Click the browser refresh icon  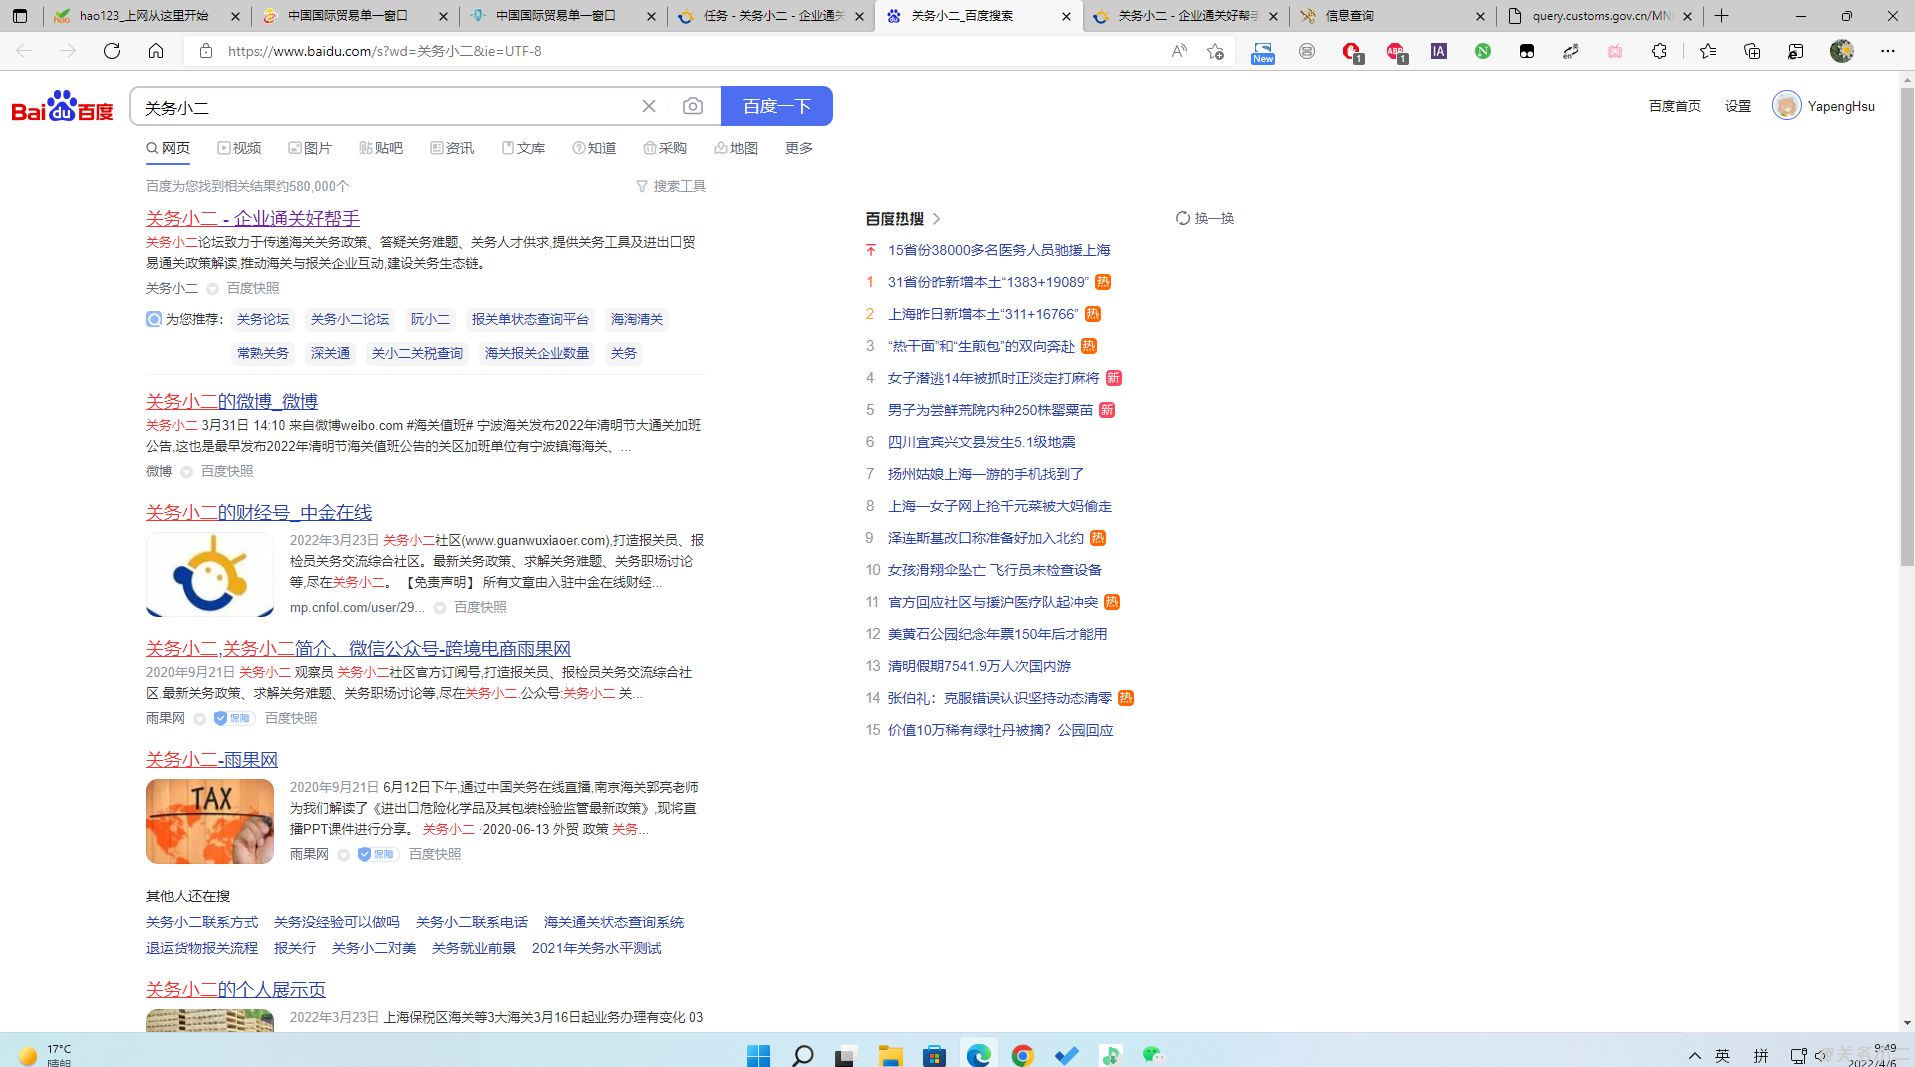coord(112,51)
